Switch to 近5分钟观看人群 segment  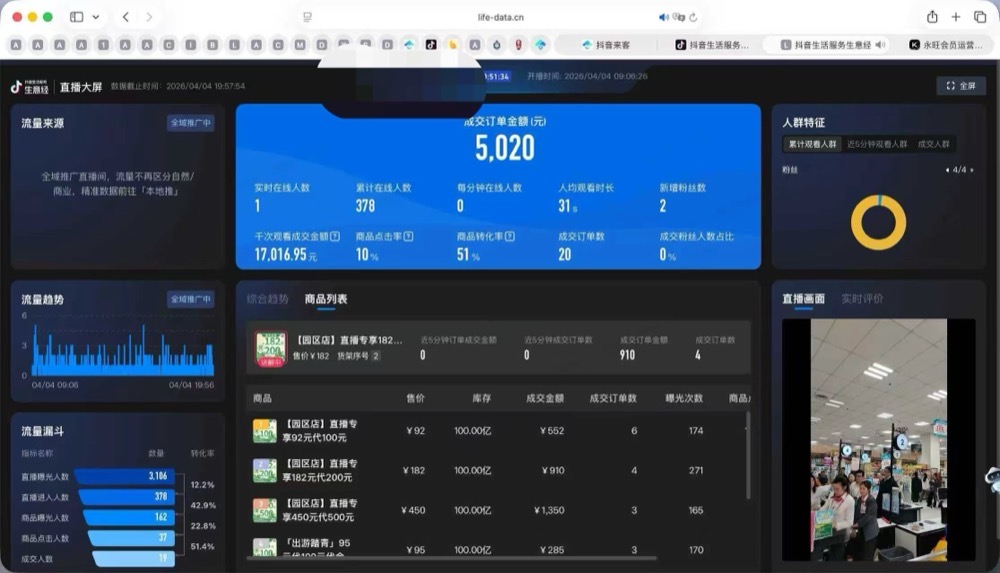pyautogui.click(x=877, y=144)
